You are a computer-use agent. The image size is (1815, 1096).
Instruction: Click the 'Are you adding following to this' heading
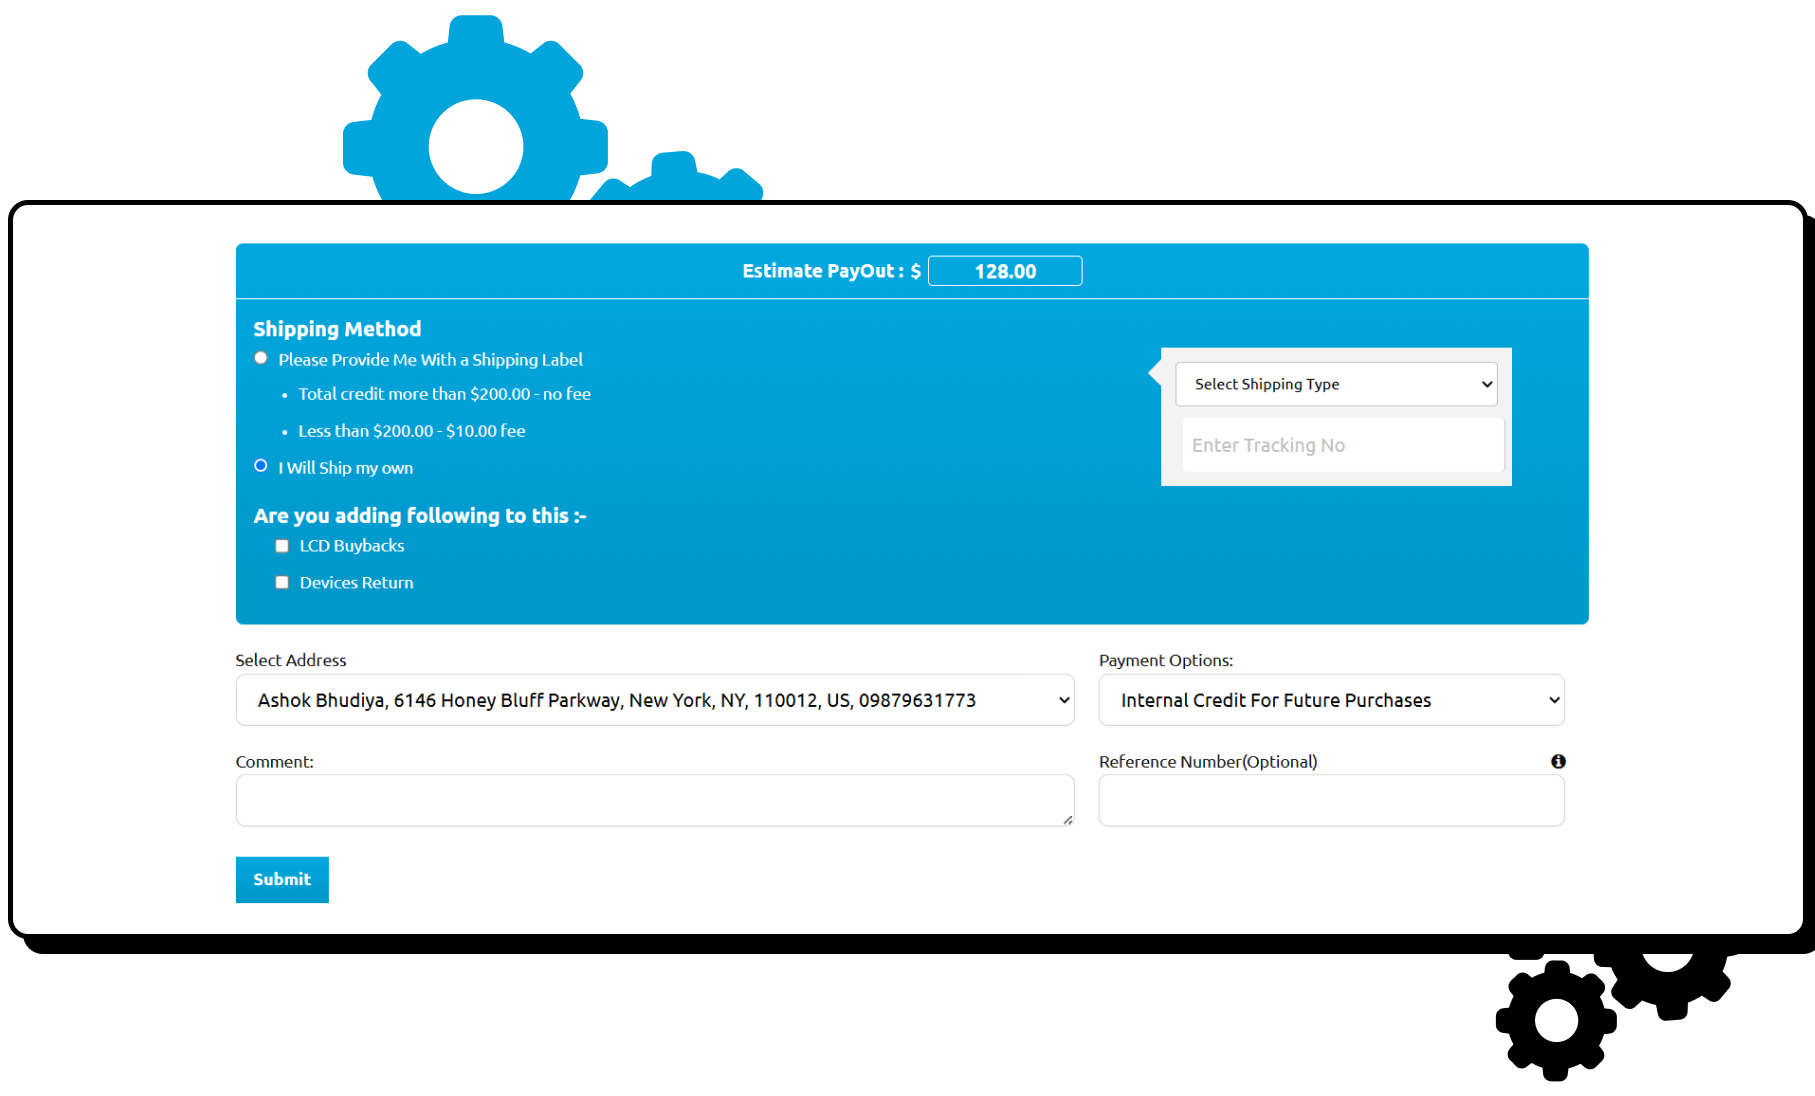pos(419,515)
